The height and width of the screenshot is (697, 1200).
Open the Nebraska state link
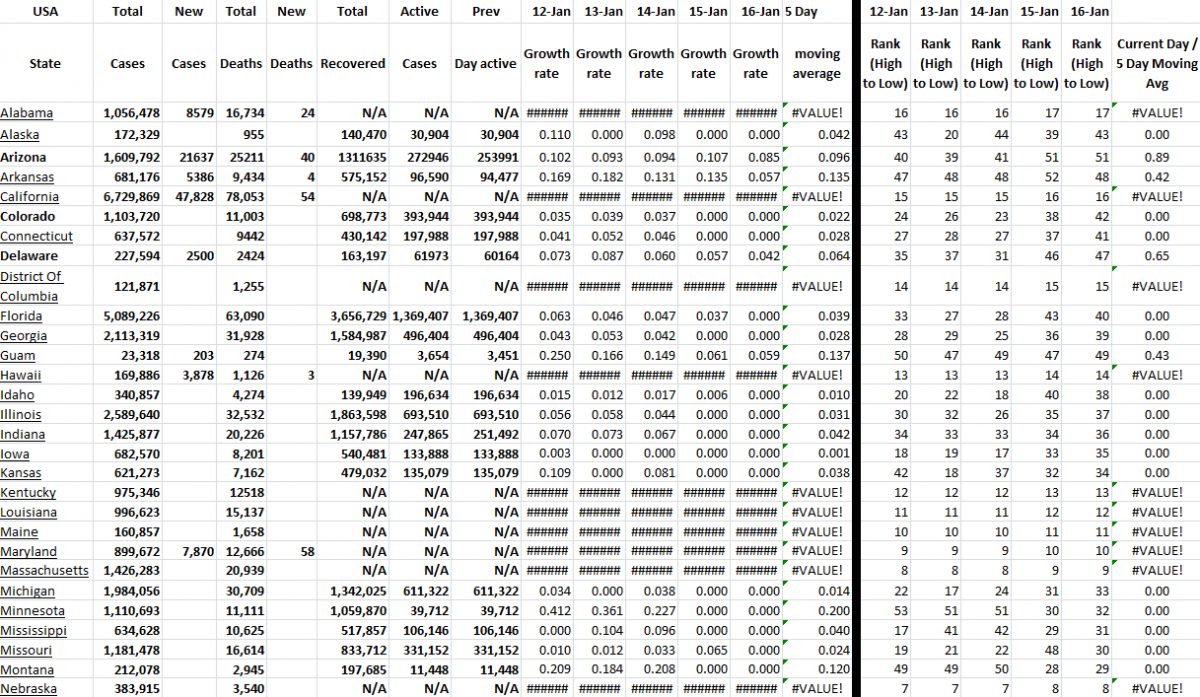[x=28, y=689]
